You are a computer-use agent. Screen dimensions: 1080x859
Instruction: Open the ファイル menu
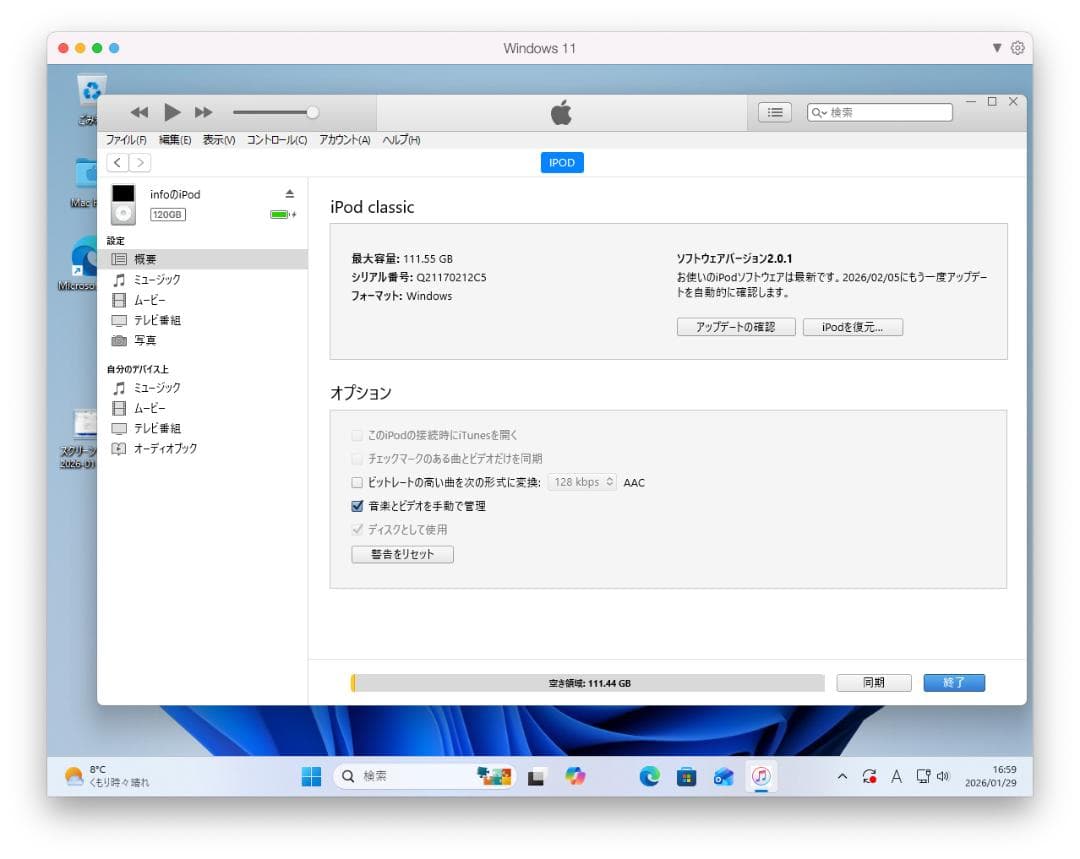click(125, 140)
